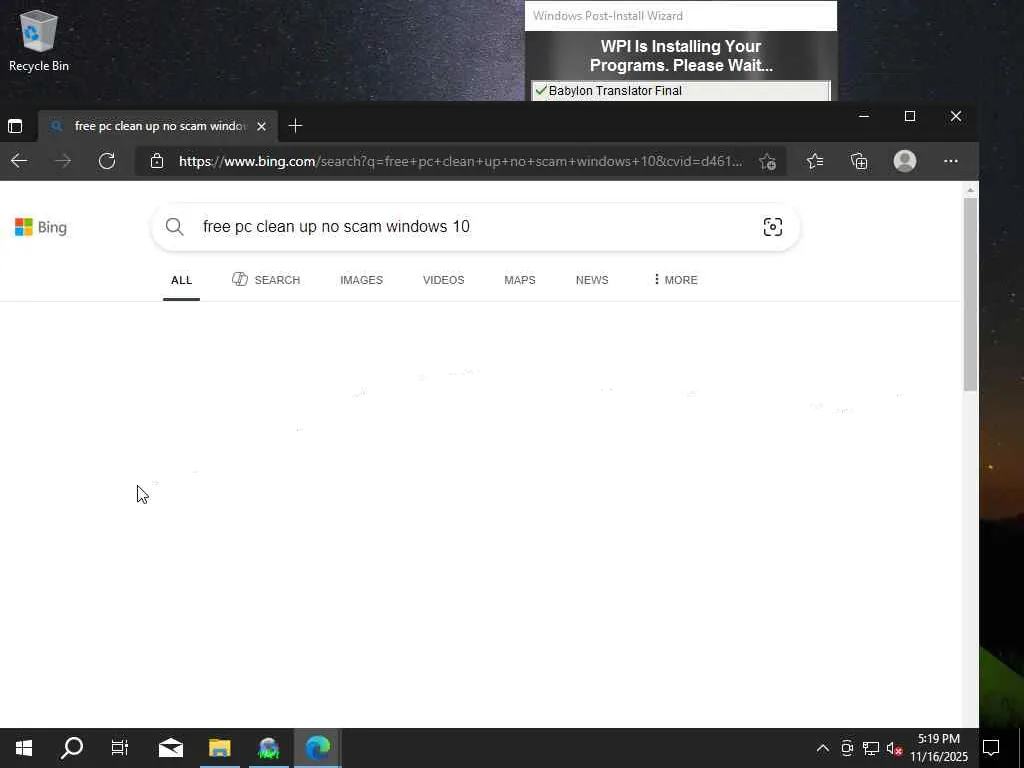
Task: Show hidden system tray icons
Action: 823,748
